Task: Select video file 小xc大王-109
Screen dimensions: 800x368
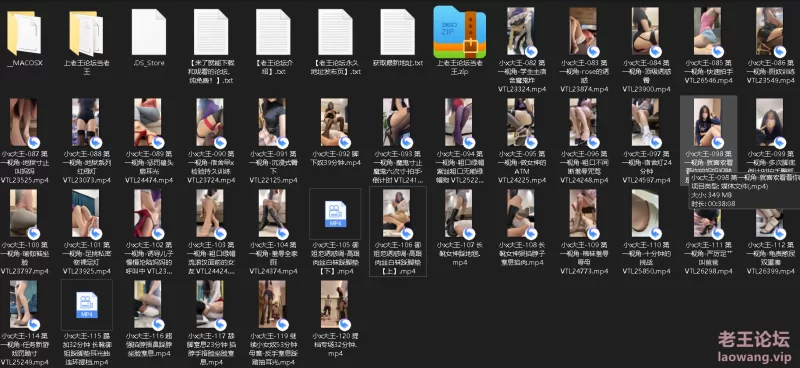Action: 584,214
